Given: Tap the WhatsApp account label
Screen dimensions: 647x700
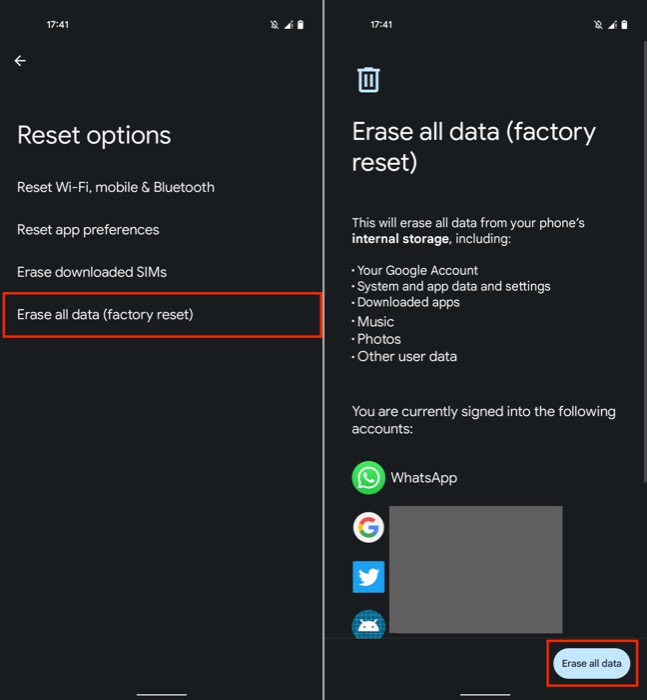Looking at the screenshot, I should point(424,478).
